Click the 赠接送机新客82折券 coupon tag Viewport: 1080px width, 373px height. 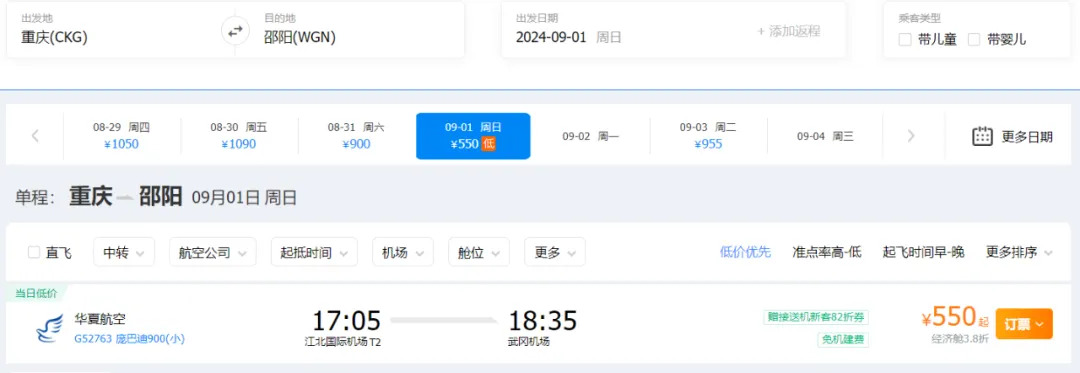coord(816,317)
